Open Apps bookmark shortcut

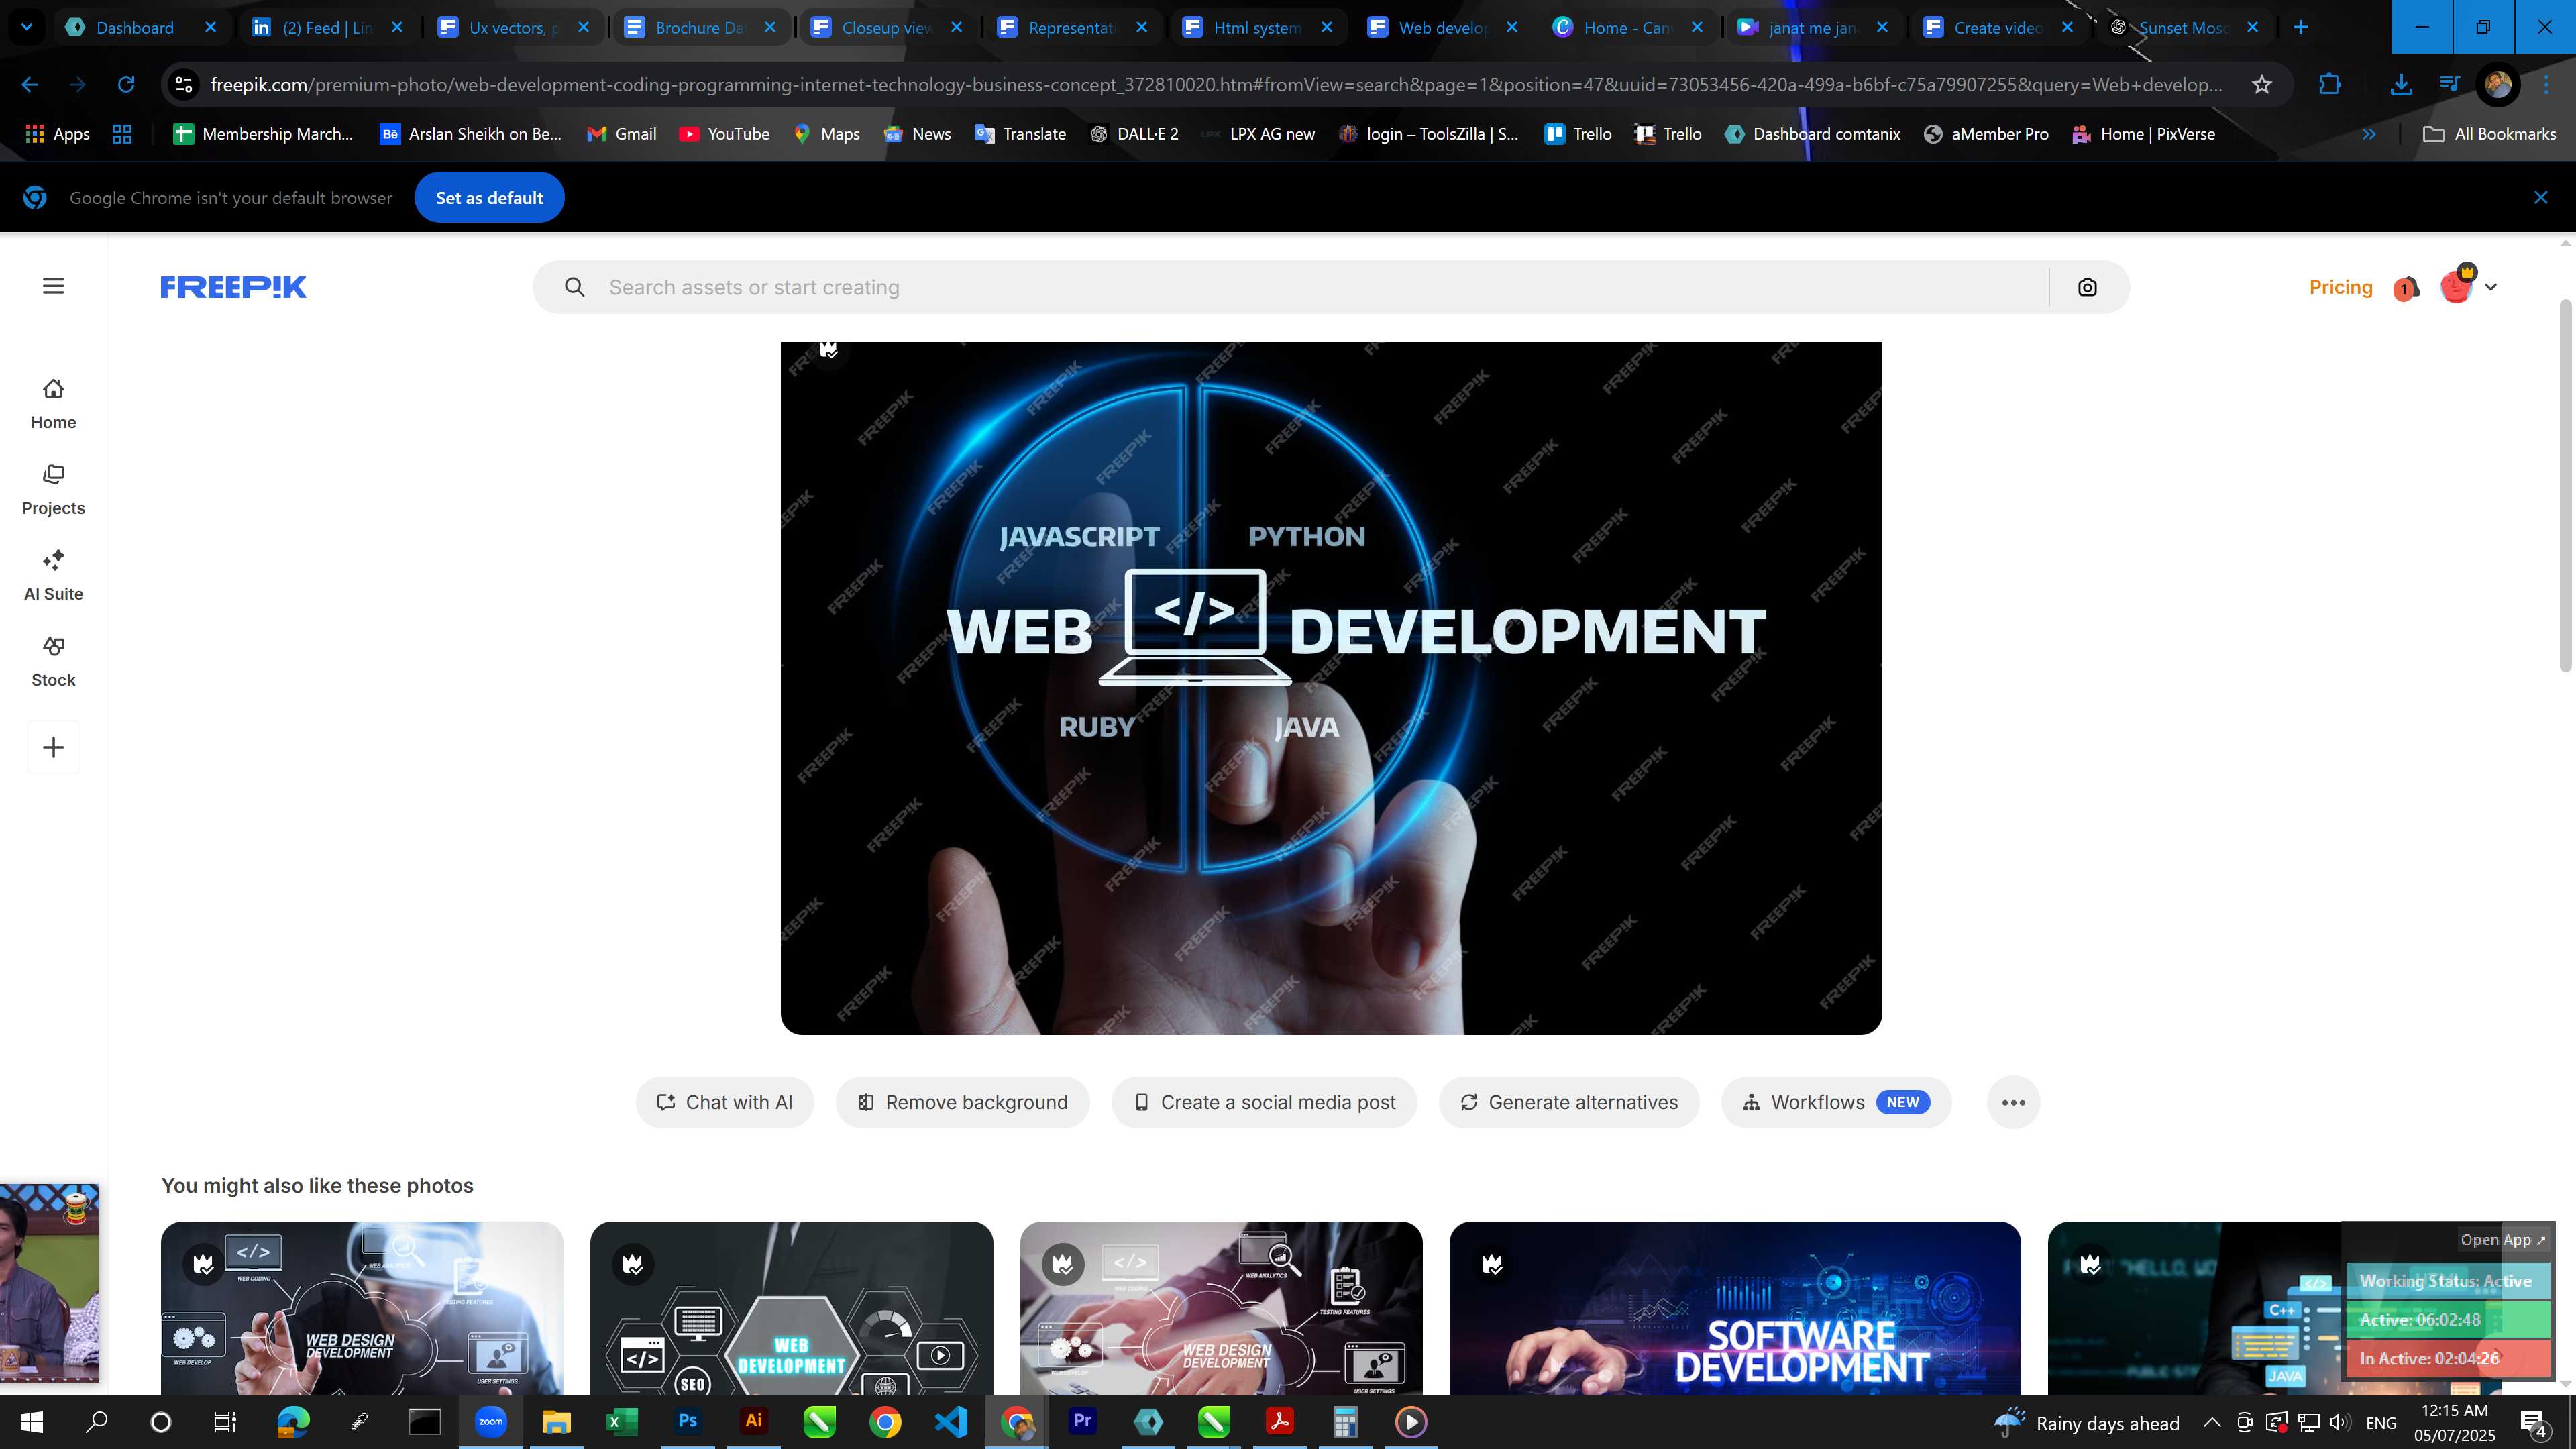57,134
